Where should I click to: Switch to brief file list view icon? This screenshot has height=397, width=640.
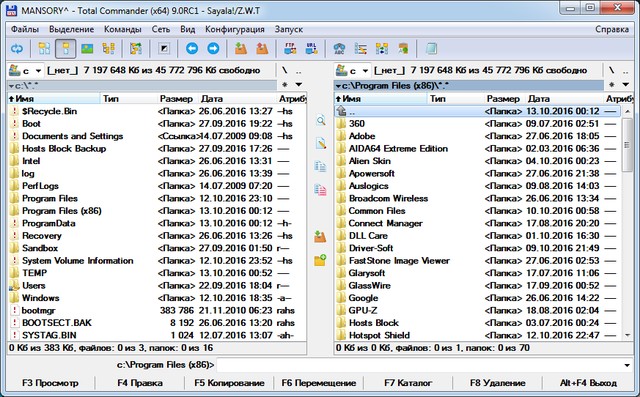pos(44,49)
